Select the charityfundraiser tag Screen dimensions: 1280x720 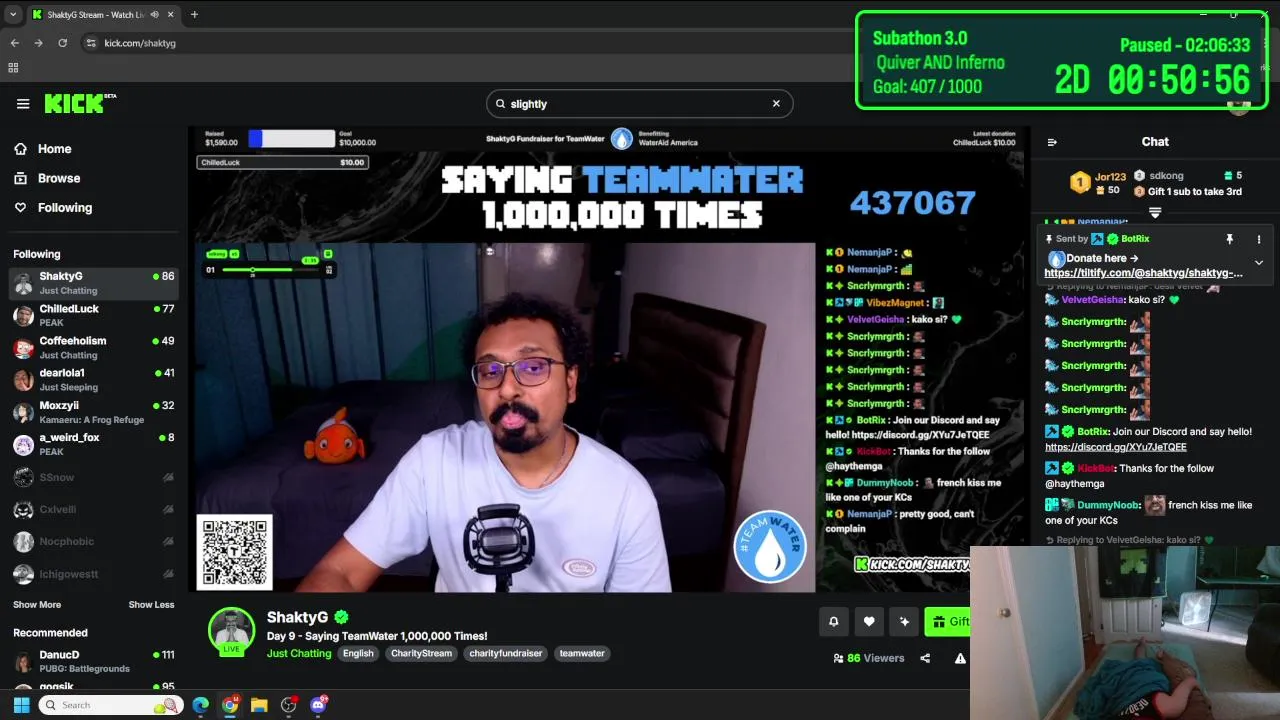point(506,653)
